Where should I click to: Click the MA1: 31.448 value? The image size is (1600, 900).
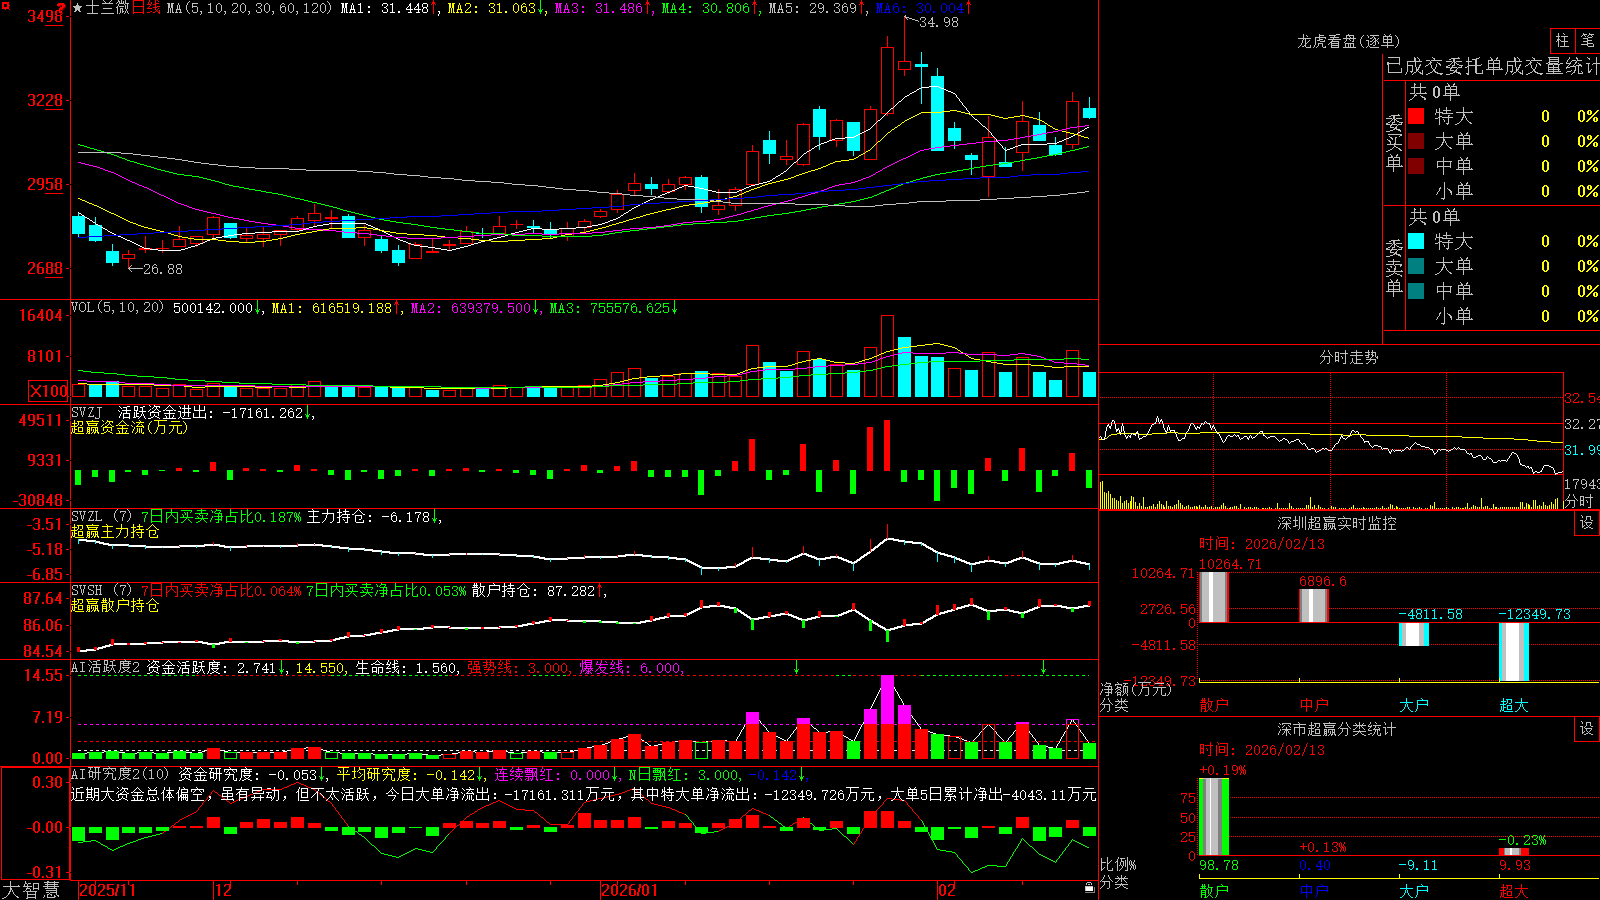point(385,8)
